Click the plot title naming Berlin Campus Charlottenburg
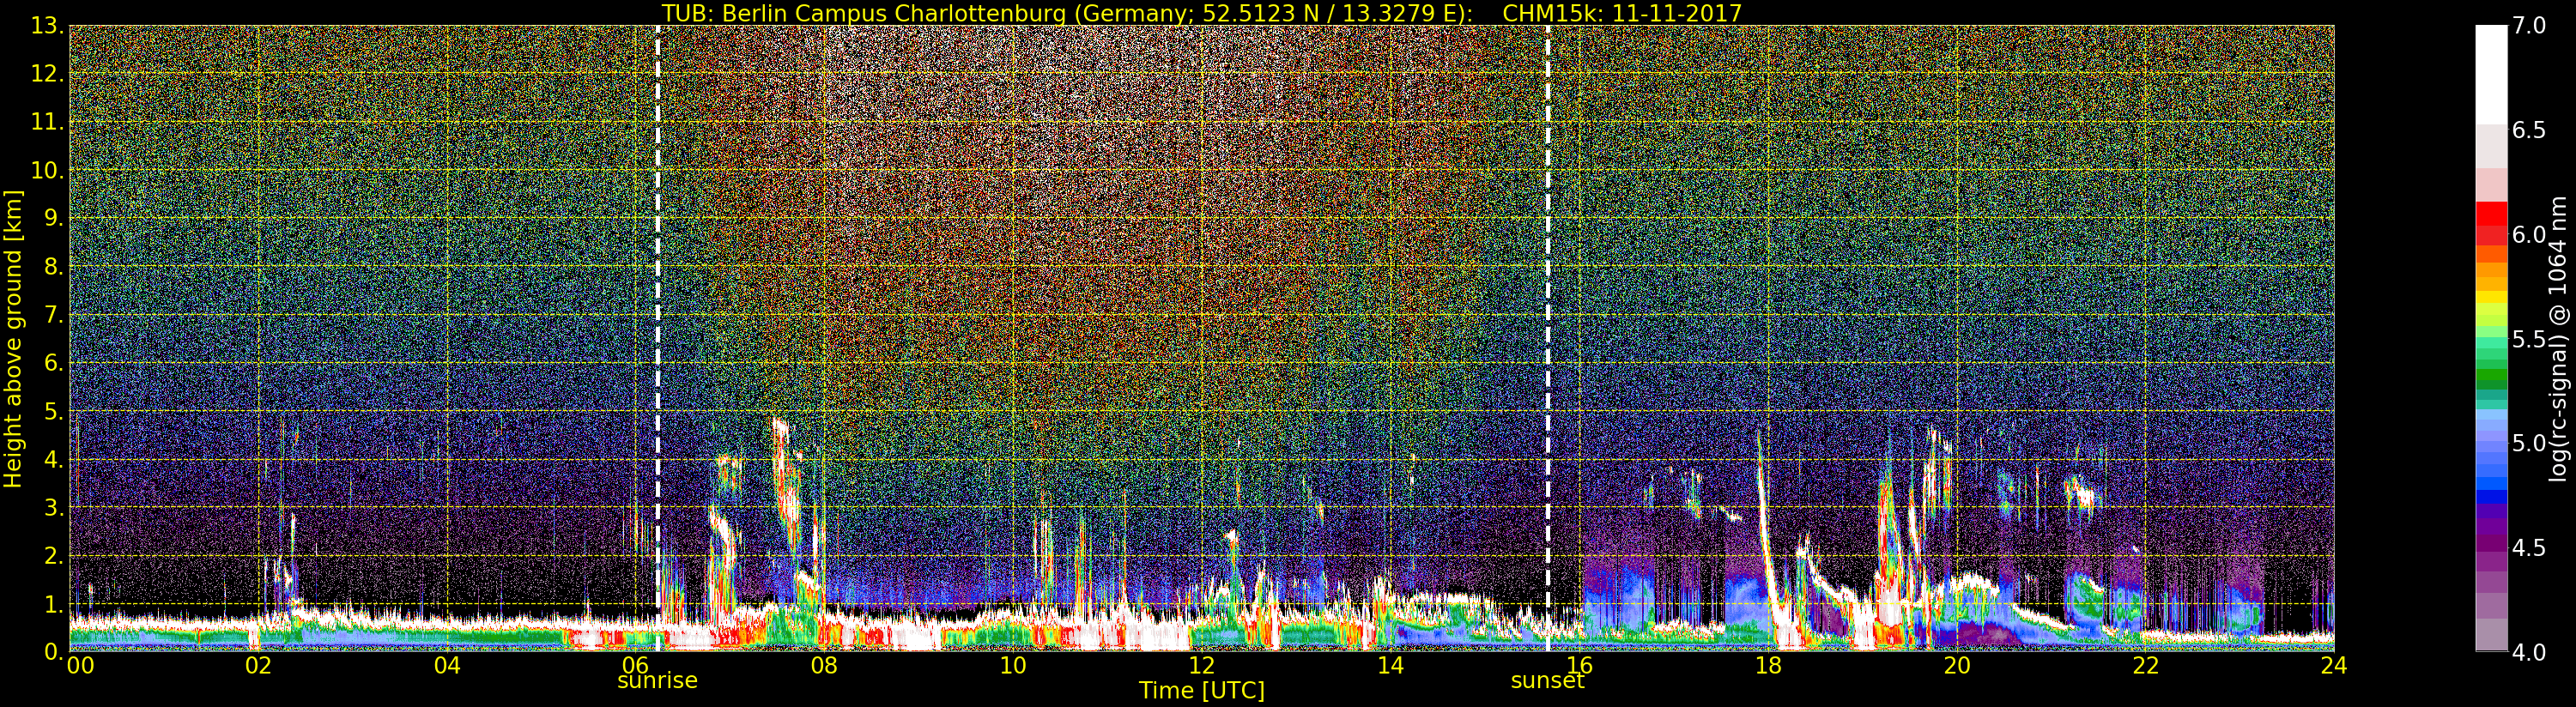 (1201, 13)
